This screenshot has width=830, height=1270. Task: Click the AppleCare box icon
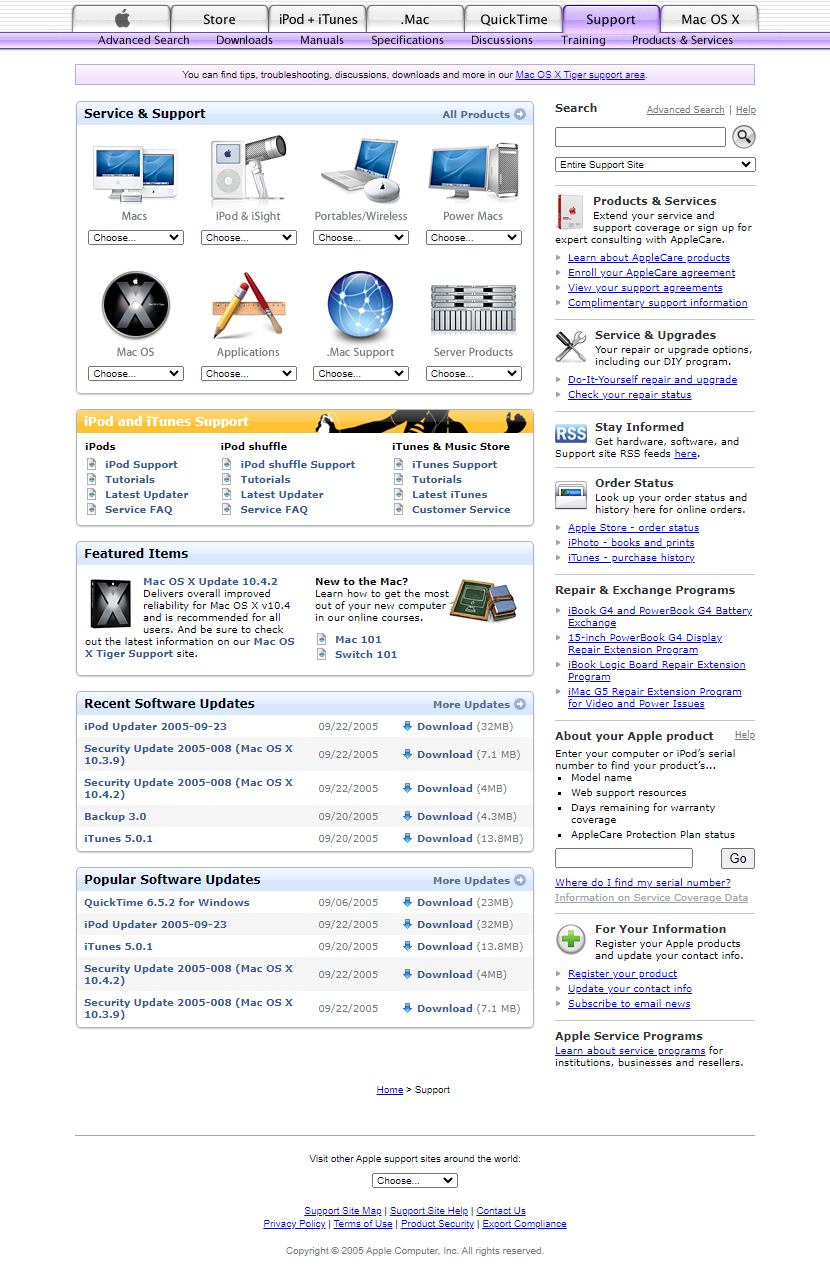pos(571,213)
